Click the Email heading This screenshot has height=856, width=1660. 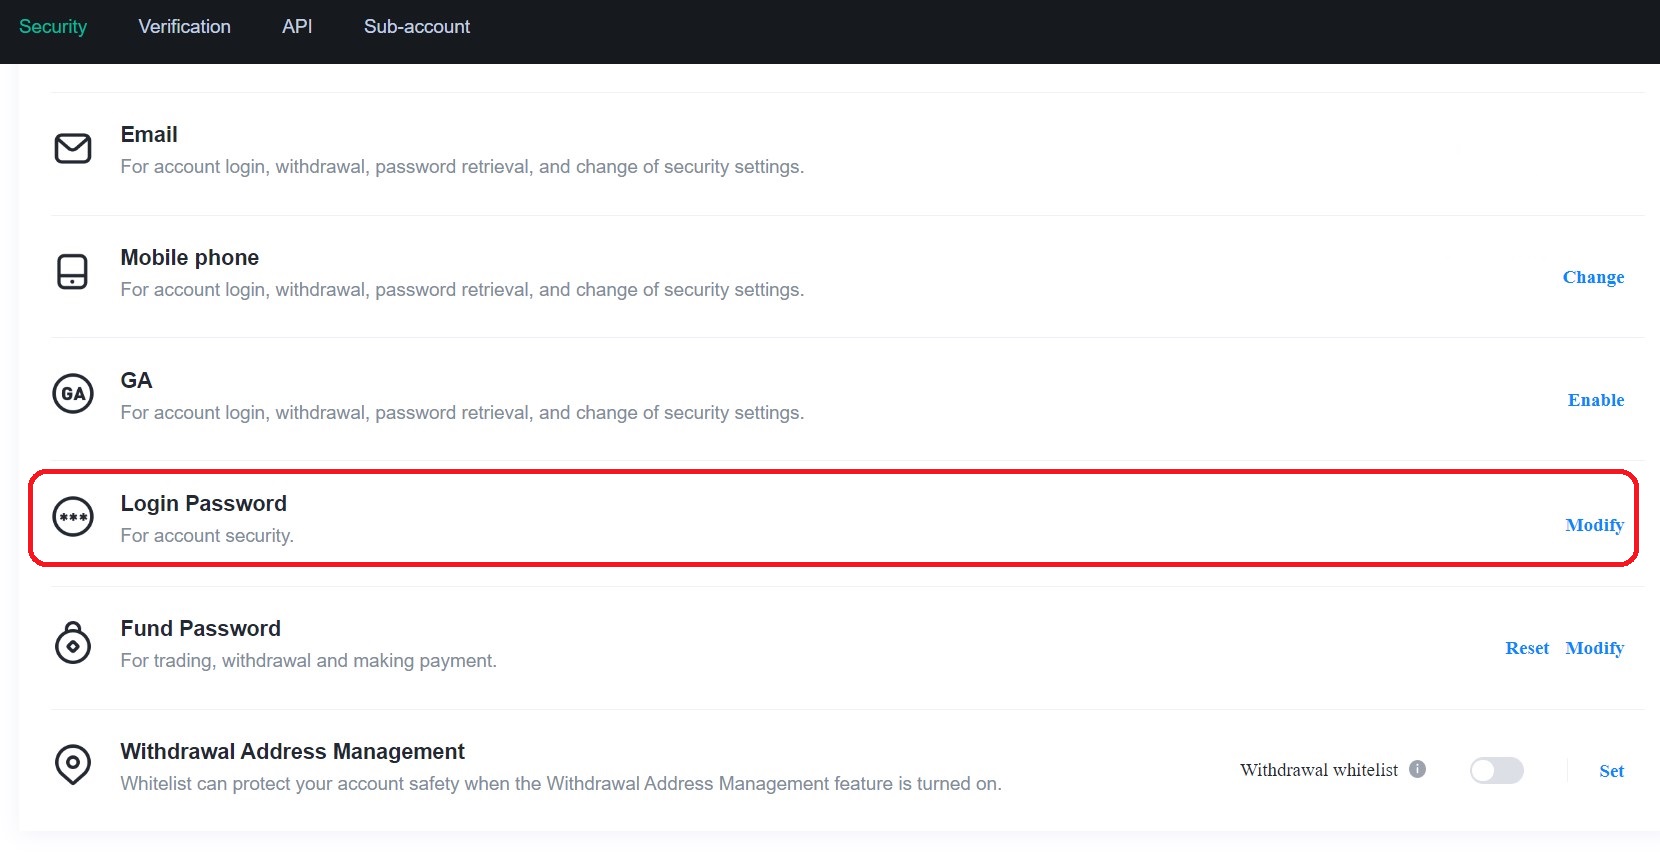pyautogui.click(x=149, y=135)
